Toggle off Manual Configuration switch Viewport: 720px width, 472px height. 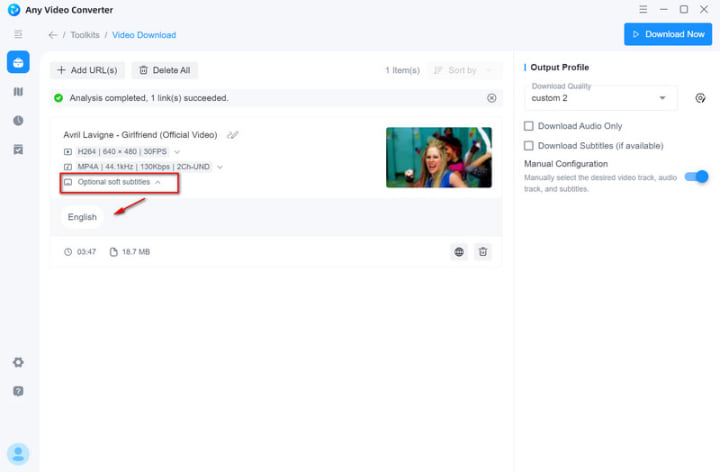coord(696,177)
